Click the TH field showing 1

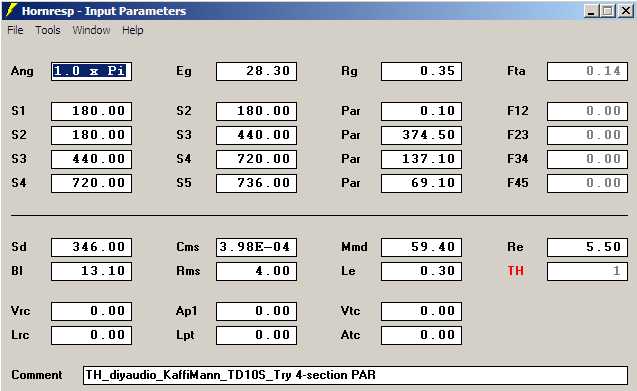[x=587, y=272]
